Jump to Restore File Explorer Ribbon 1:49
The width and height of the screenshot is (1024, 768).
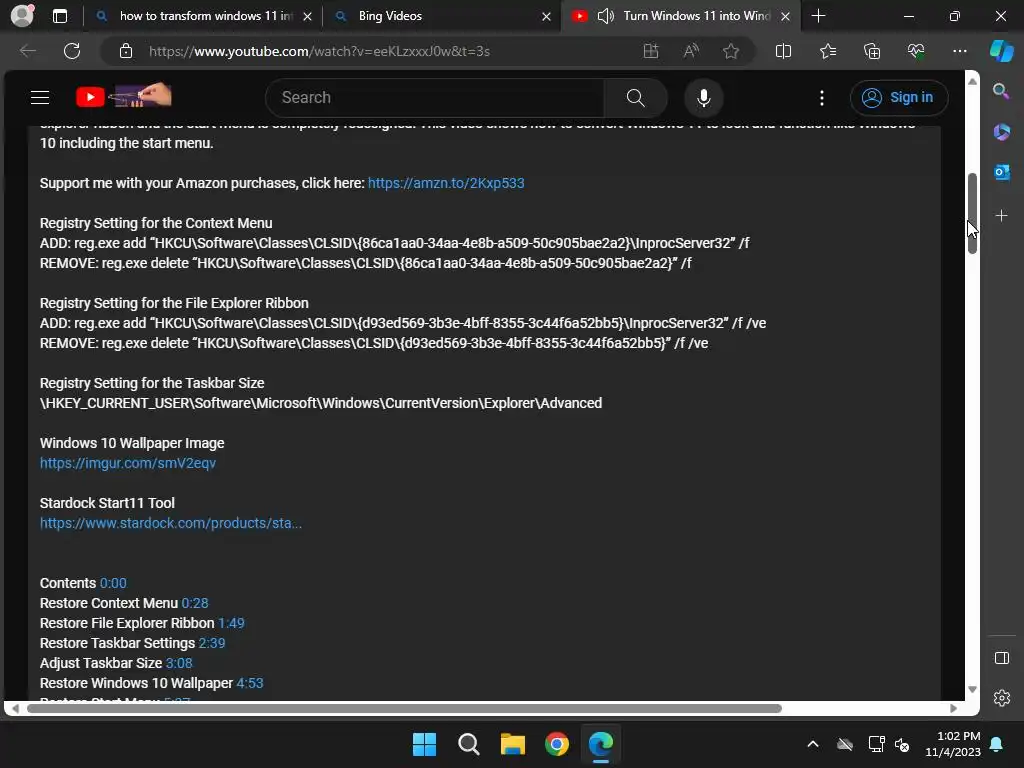point(231,623)
